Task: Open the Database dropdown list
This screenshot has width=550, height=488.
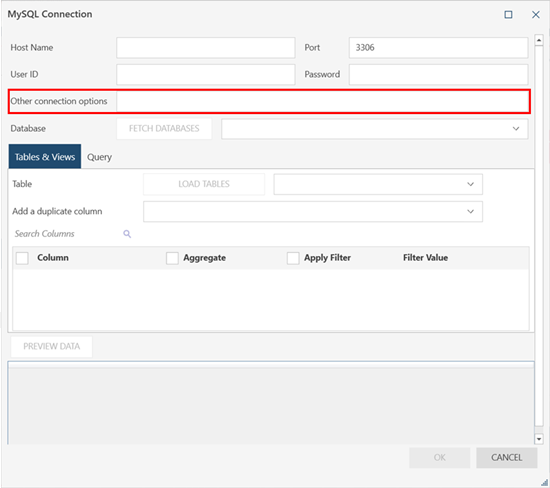Action: pos(375,129)
